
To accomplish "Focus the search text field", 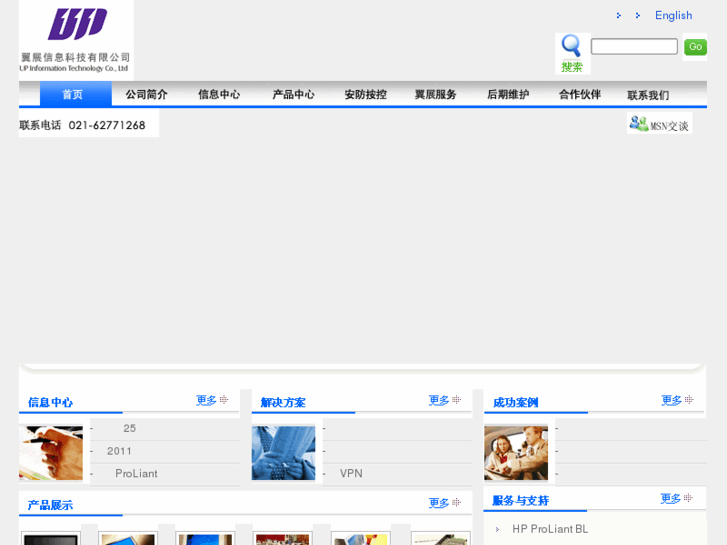I will click(634, 46).
